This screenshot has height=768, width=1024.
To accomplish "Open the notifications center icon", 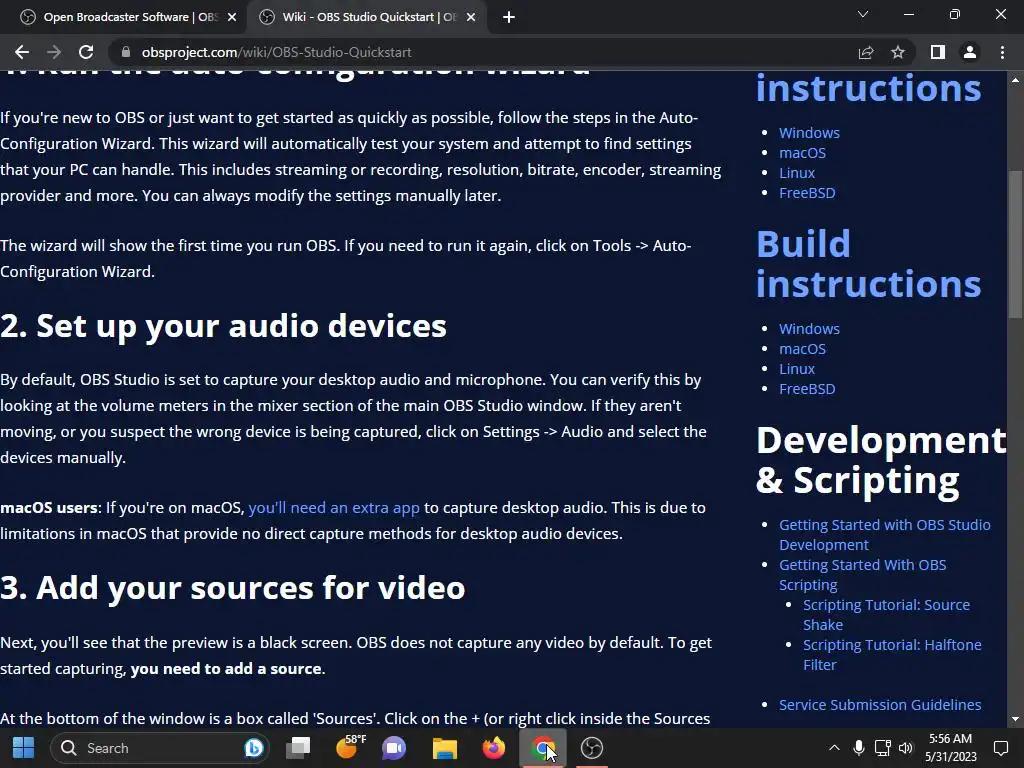I will (1000, 748).
